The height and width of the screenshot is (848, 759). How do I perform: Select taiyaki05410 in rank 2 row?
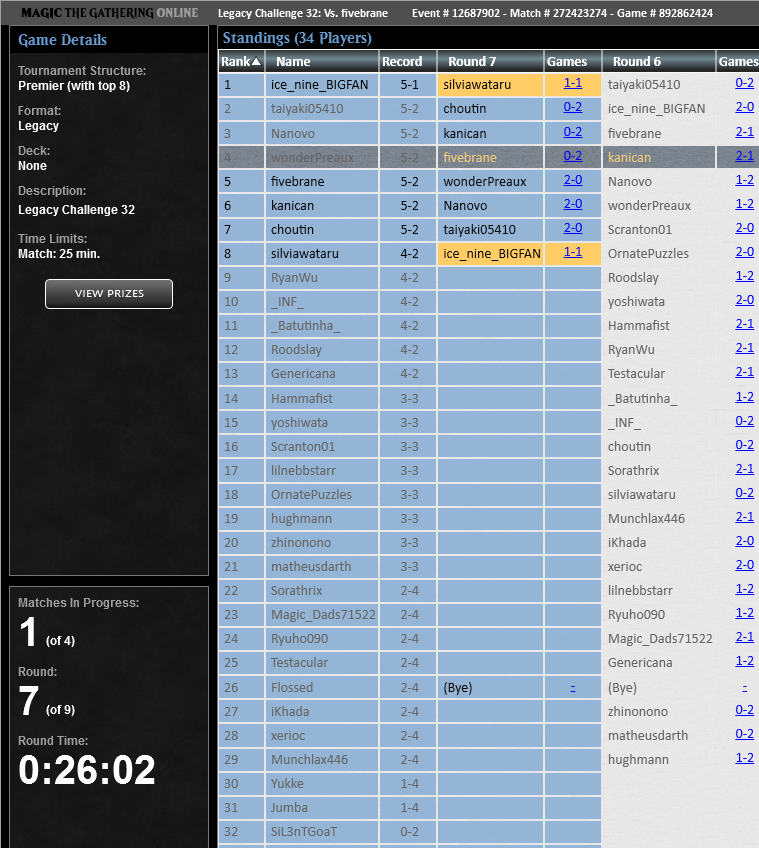click(x=307, y=109)
